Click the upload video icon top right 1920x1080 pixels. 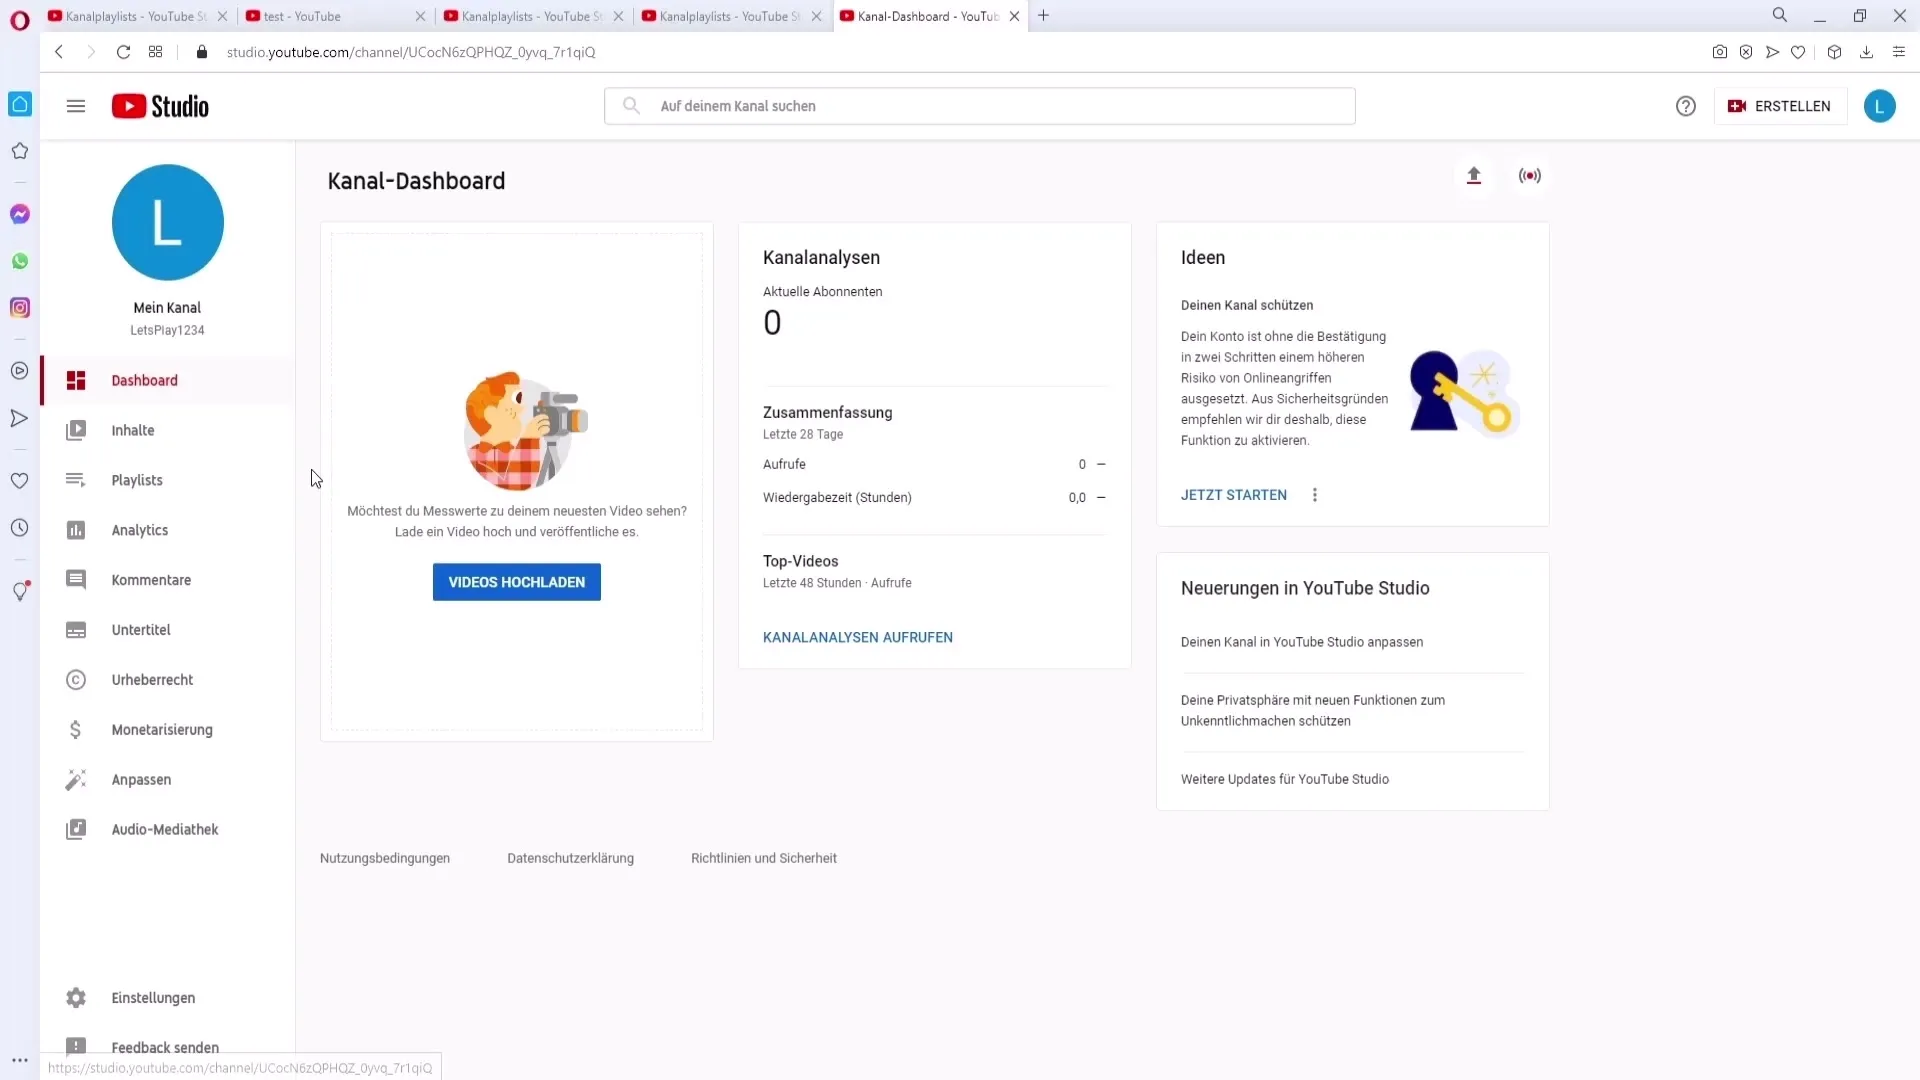pyautogui.click(x=1474, y=175)
